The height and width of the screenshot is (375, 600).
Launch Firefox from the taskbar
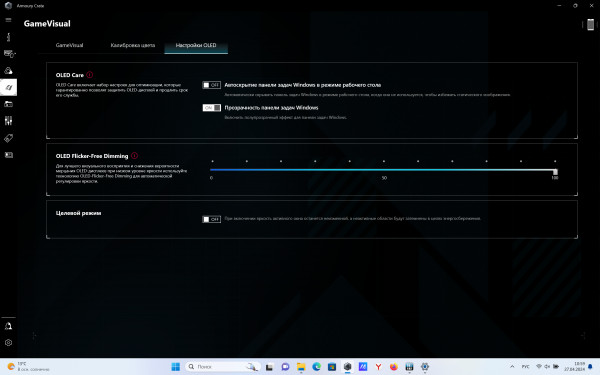click(394, 367)
